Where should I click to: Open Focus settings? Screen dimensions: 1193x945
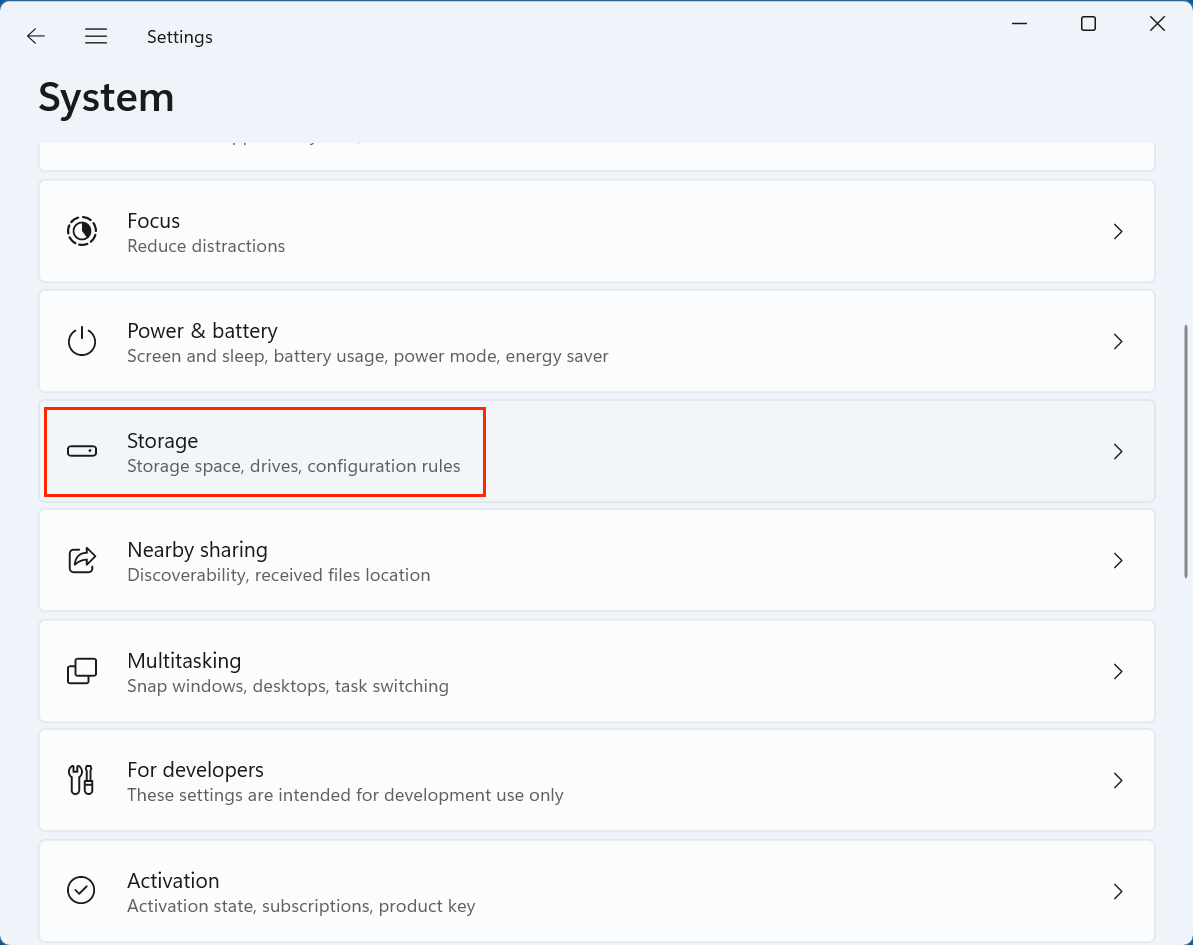597,231
